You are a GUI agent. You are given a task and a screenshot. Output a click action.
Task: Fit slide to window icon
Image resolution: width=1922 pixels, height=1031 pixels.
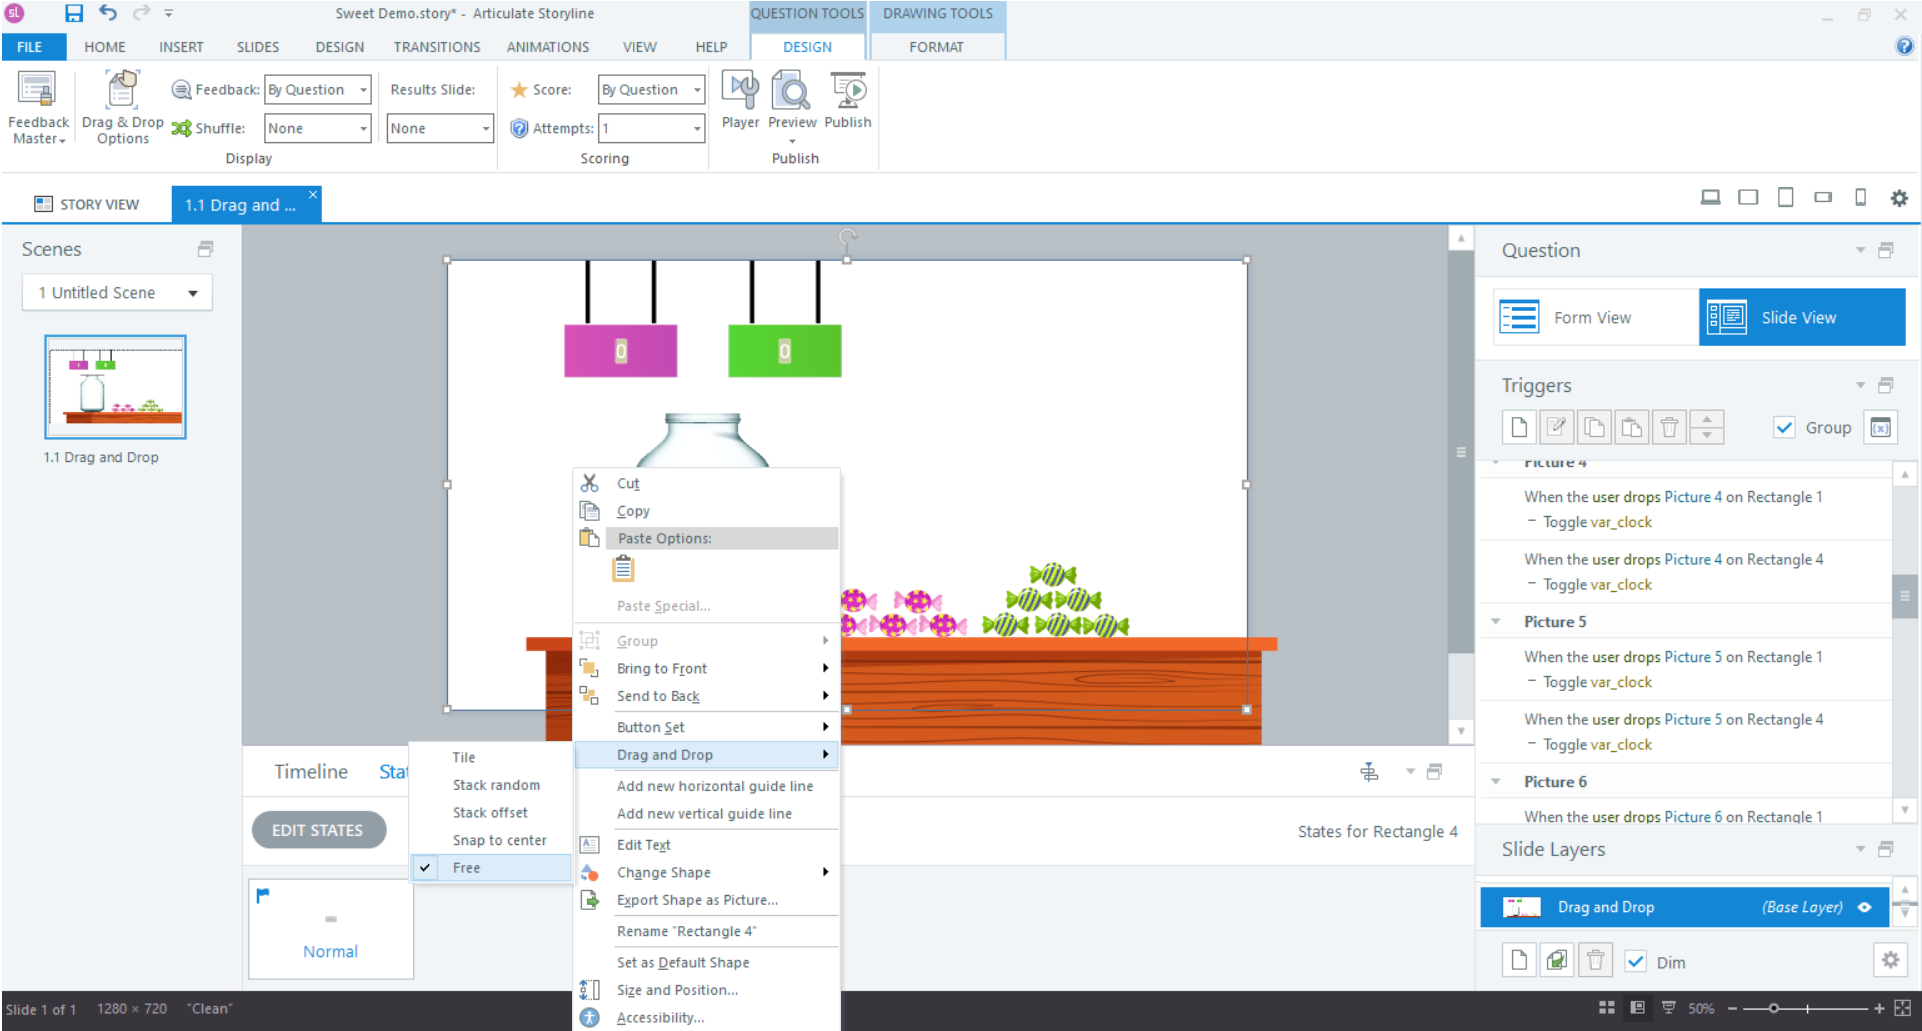1903,1008
